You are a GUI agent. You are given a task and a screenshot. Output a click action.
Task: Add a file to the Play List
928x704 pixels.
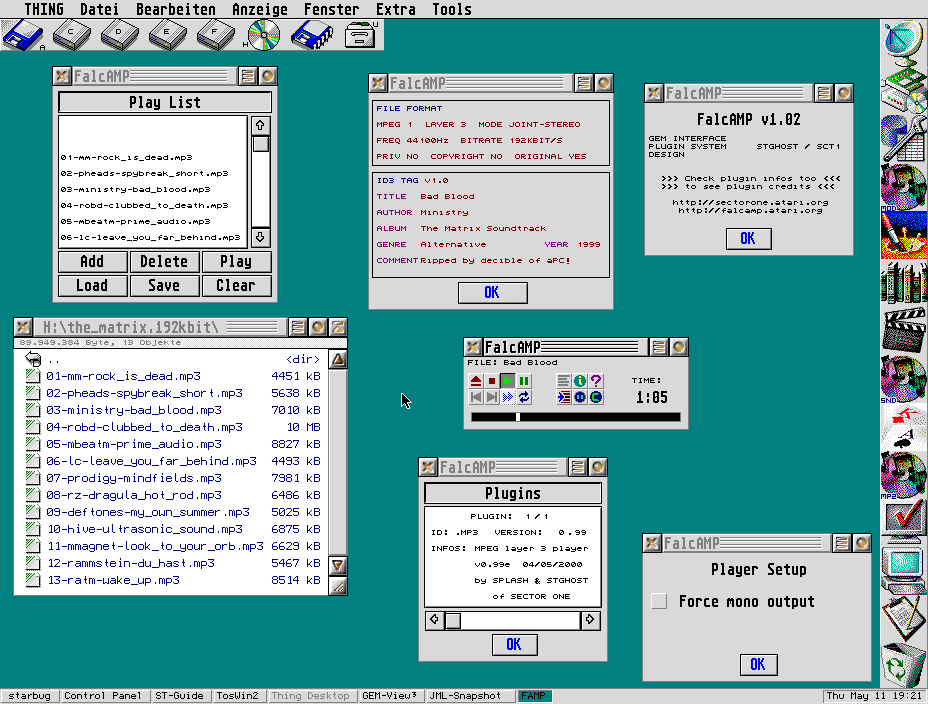[x=92, y=261]
